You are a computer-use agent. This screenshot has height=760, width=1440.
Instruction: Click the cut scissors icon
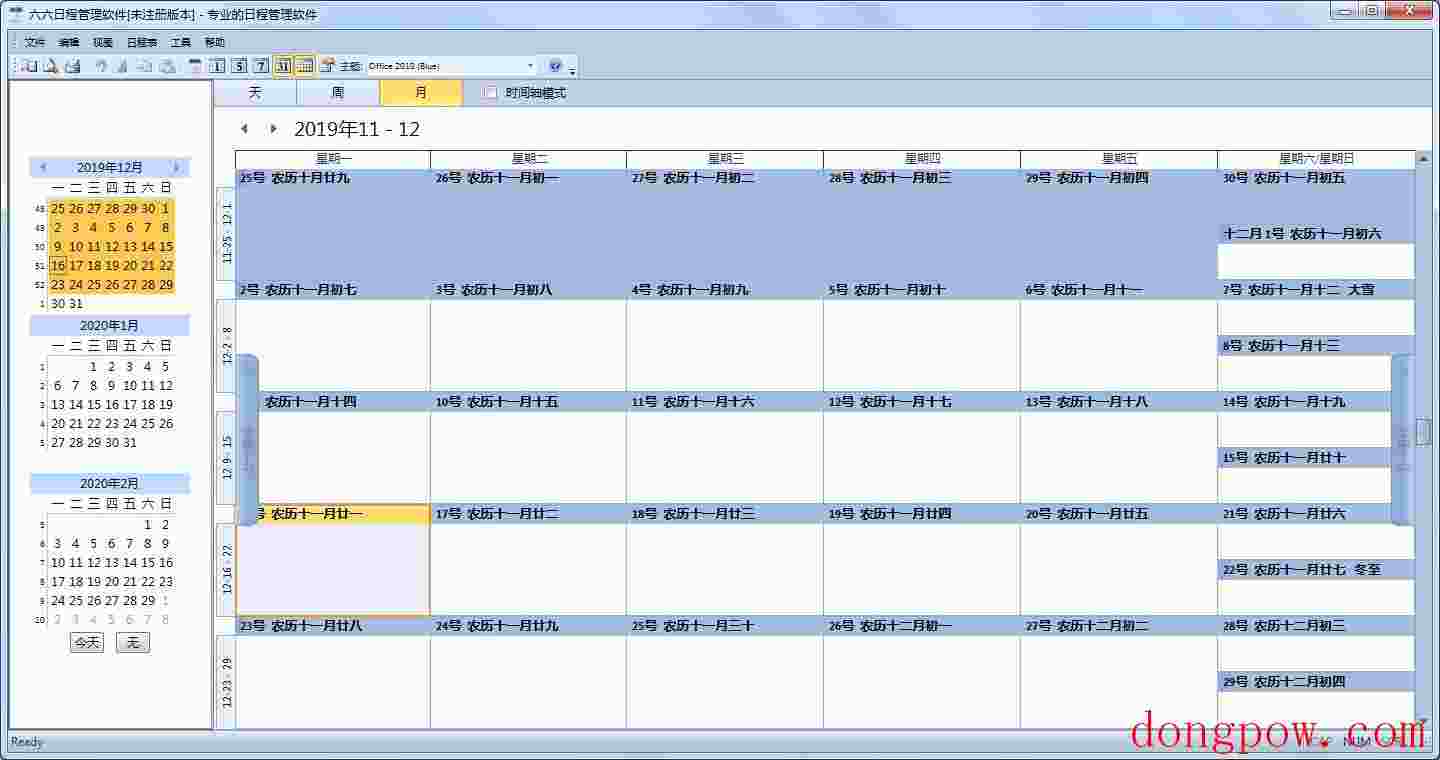tap(122, 66)
